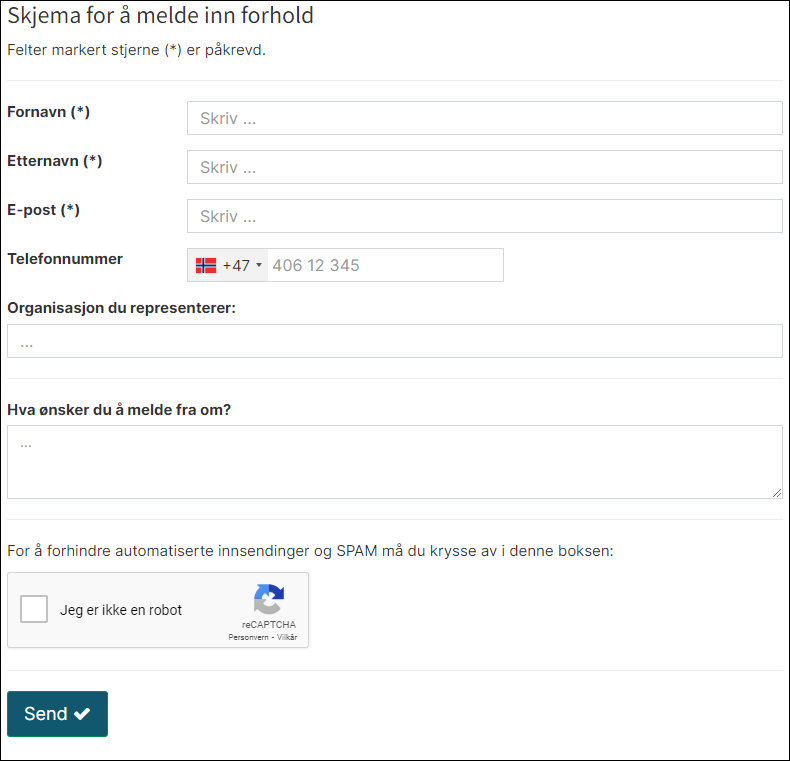Grab the resize handle of message textarea
This screenshot has height=761, width=790.
(x=776, y=492)
